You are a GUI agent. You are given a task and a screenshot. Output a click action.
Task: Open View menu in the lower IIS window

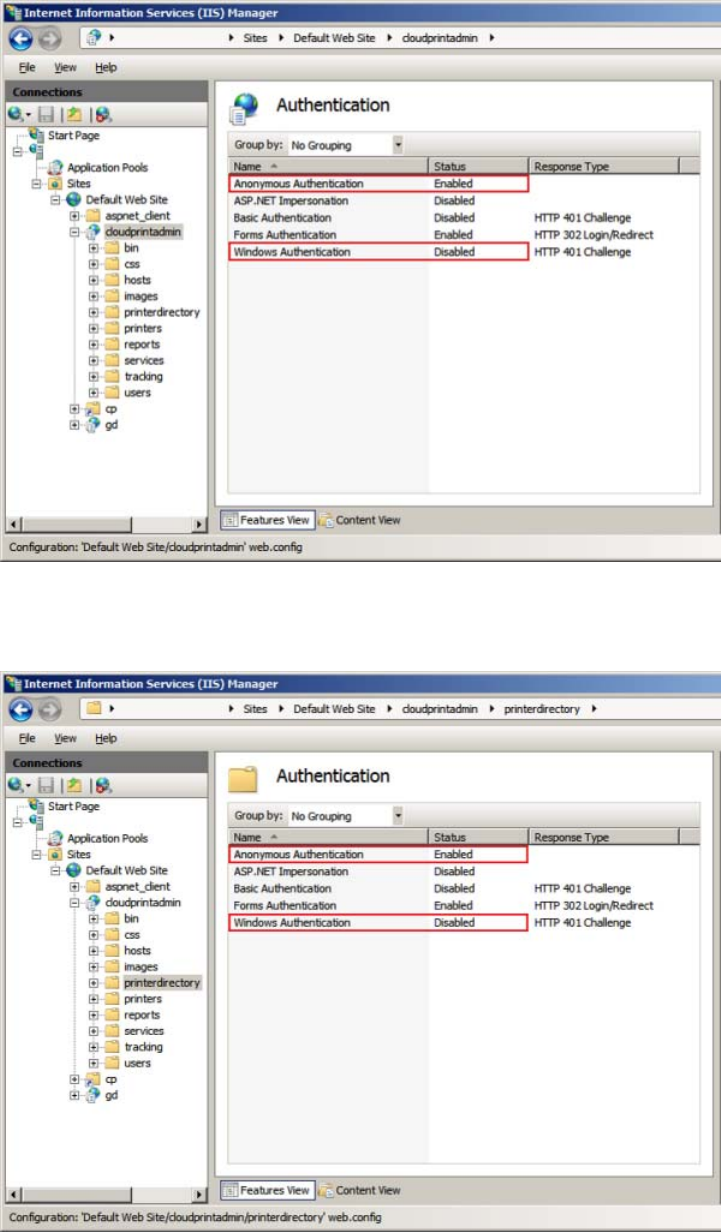(65, 739)
